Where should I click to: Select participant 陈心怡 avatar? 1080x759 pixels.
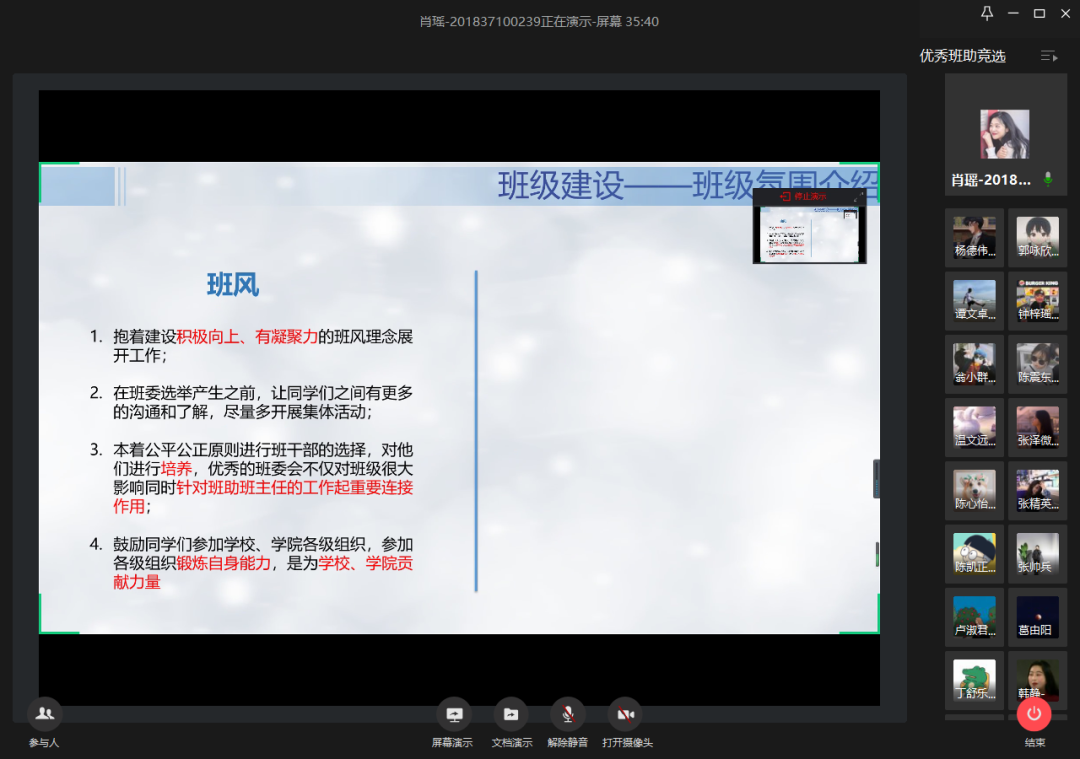pos(974,491)
